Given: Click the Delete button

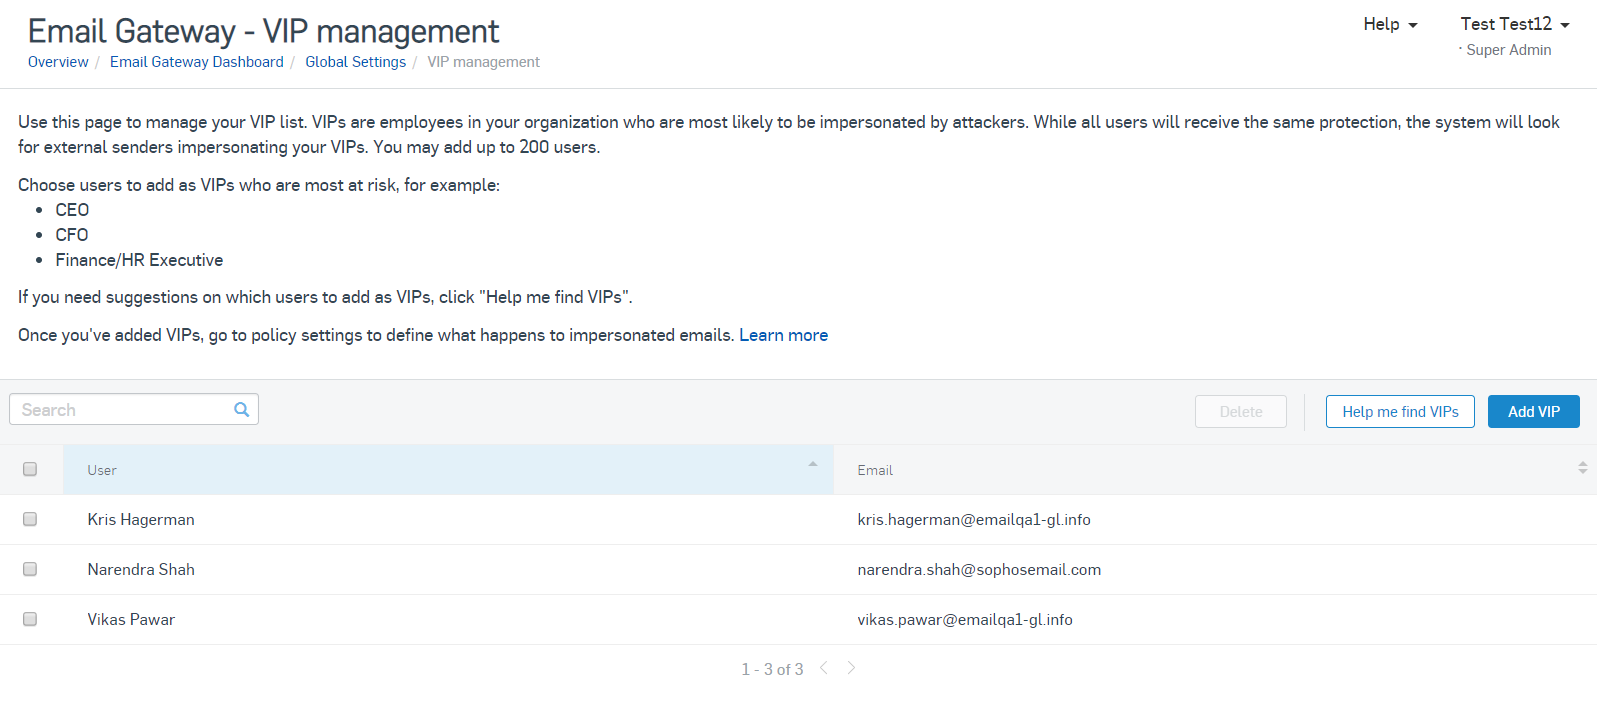Looking at the screenshot, I should click(x=1240, y=412).
